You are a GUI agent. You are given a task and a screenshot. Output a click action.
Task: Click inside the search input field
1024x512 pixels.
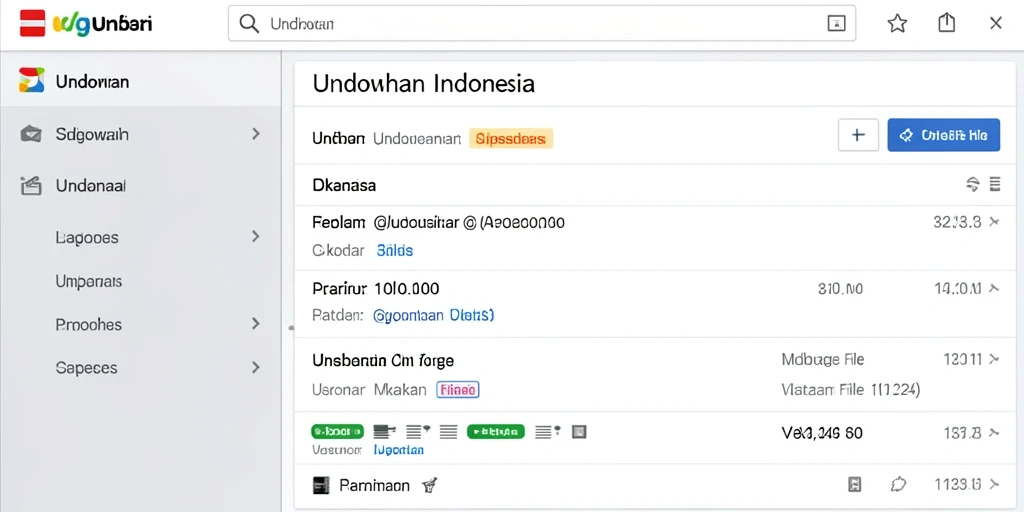542,24
